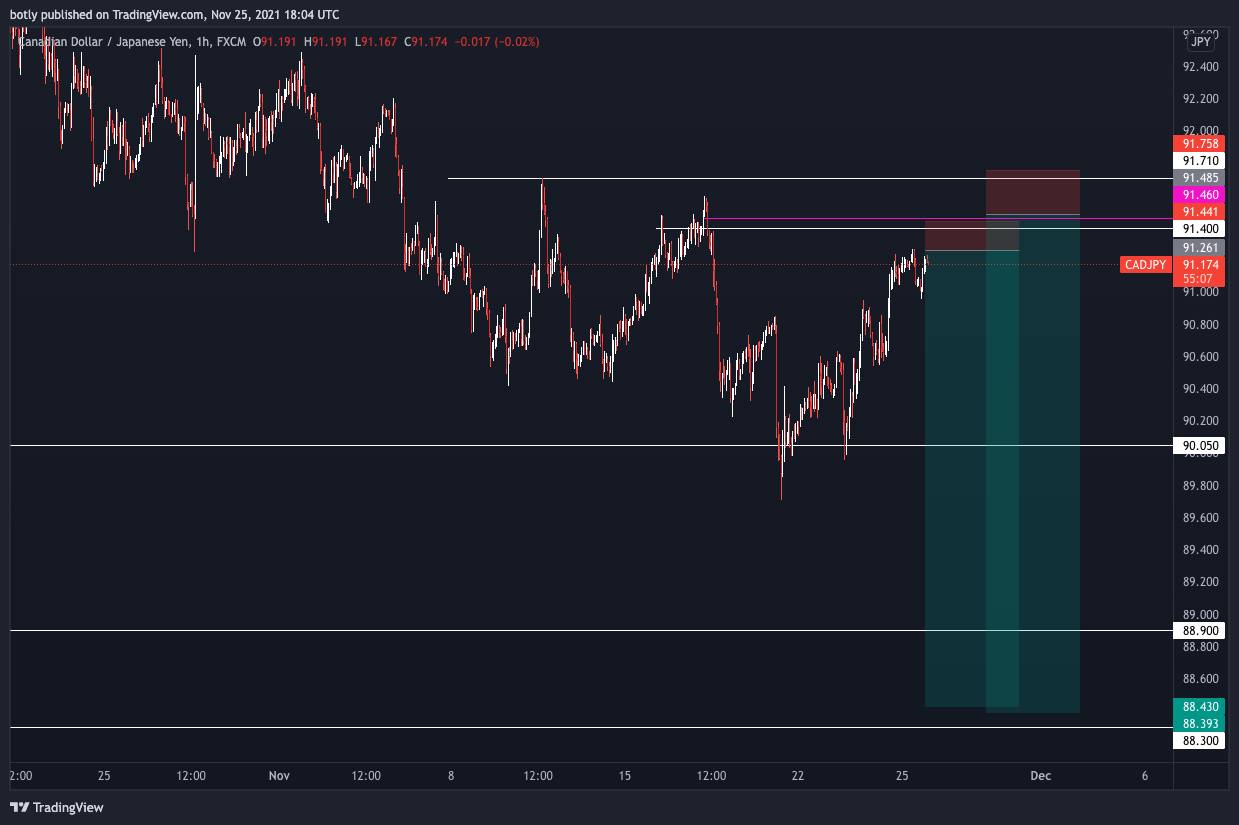Screen dimensions: 1239x825
Task: Click the 89.400 price axis tick
Action: [x=1200, y=550]
